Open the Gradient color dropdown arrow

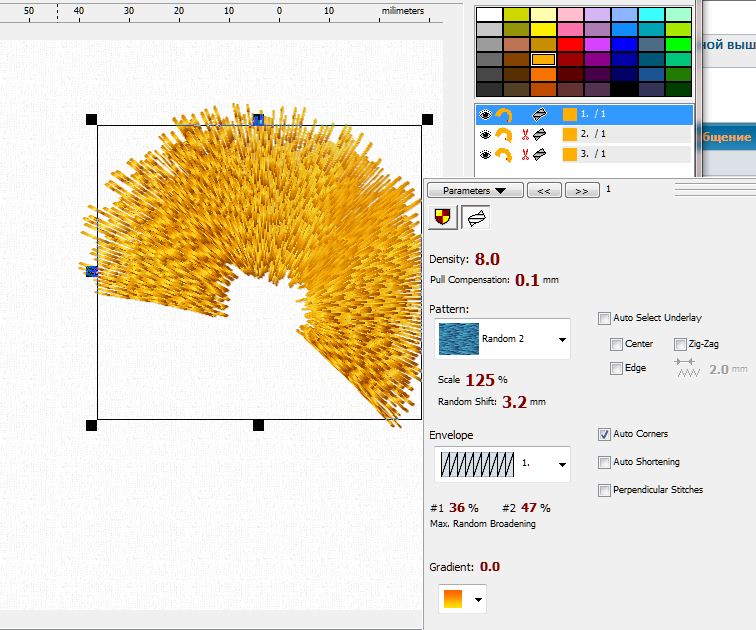pyautogui.click(x=478, y=600)
